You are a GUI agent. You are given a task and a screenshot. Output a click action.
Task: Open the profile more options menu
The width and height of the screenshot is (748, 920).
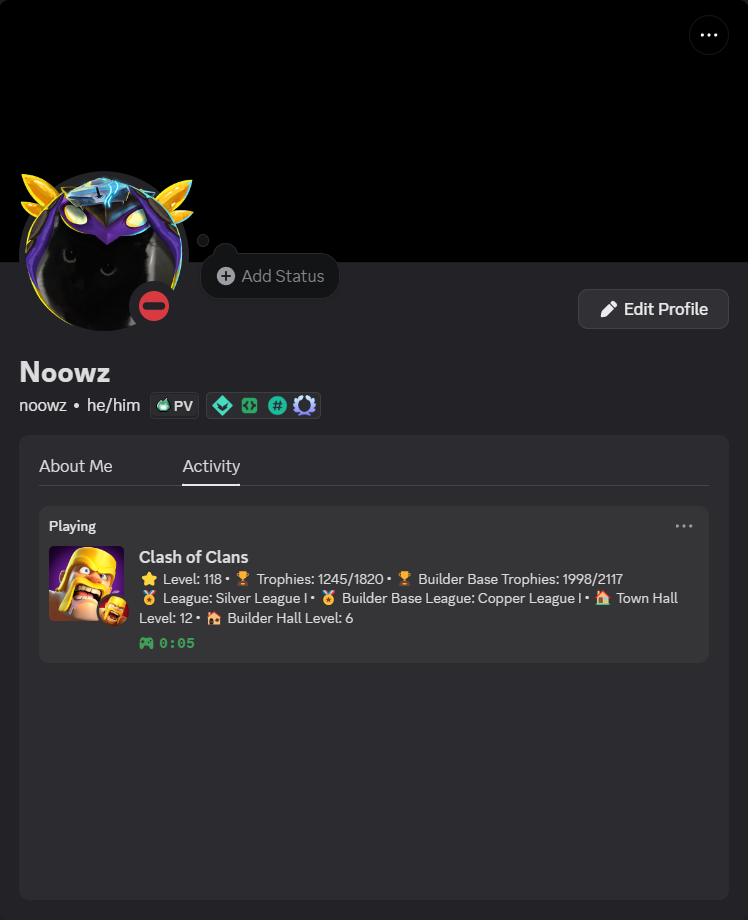tap(709, 35)
